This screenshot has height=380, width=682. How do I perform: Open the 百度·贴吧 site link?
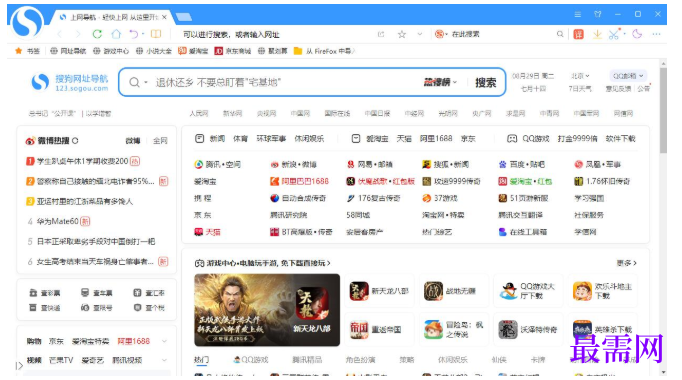[x=522, y=164]
